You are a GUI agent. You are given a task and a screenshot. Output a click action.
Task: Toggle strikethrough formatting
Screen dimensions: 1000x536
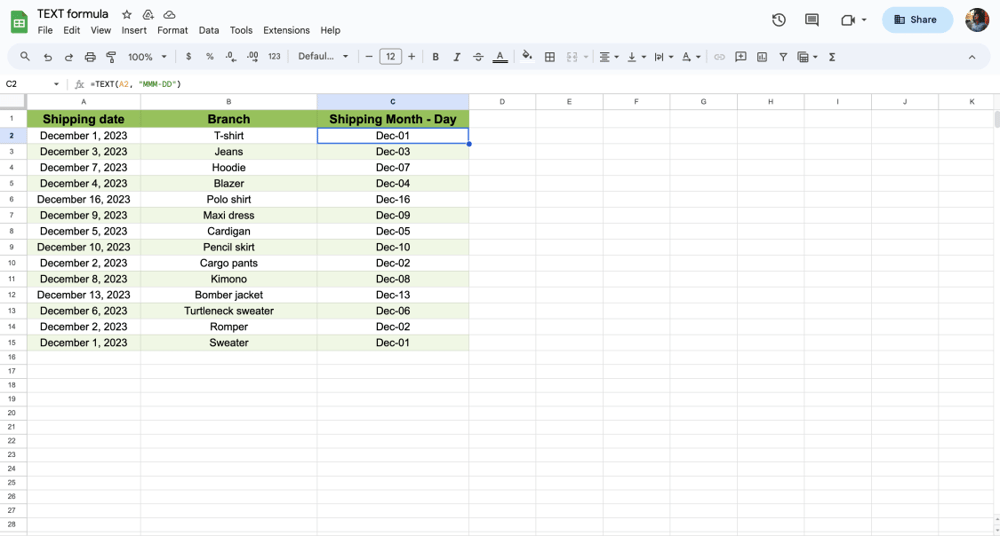tap(478, 57)
